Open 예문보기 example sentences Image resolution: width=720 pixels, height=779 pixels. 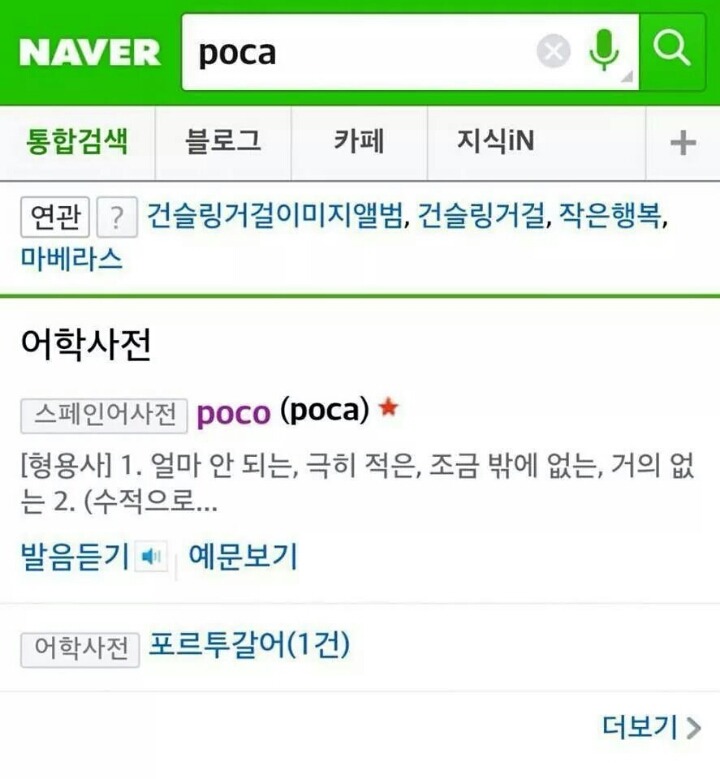(x=243, y=555)
